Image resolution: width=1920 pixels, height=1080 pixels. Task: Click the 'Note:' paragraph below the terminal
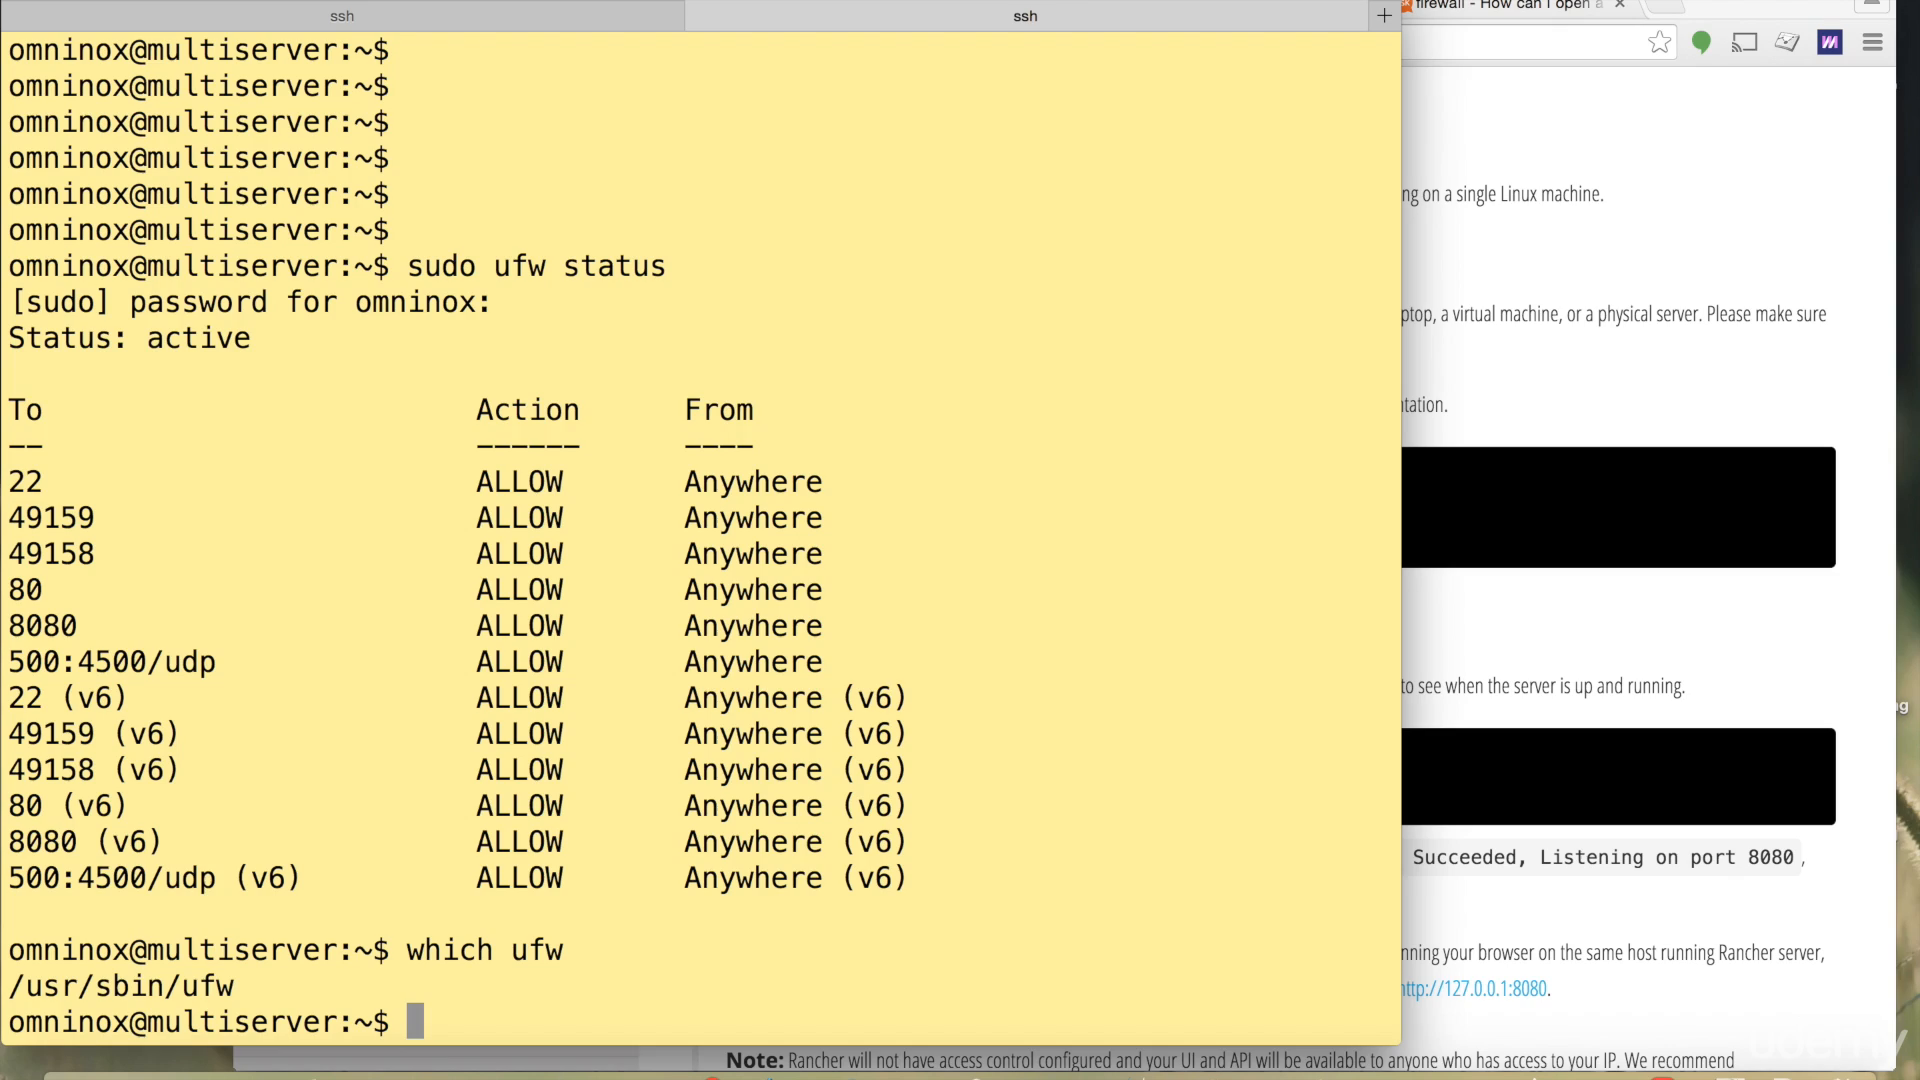(1230, 1060)
